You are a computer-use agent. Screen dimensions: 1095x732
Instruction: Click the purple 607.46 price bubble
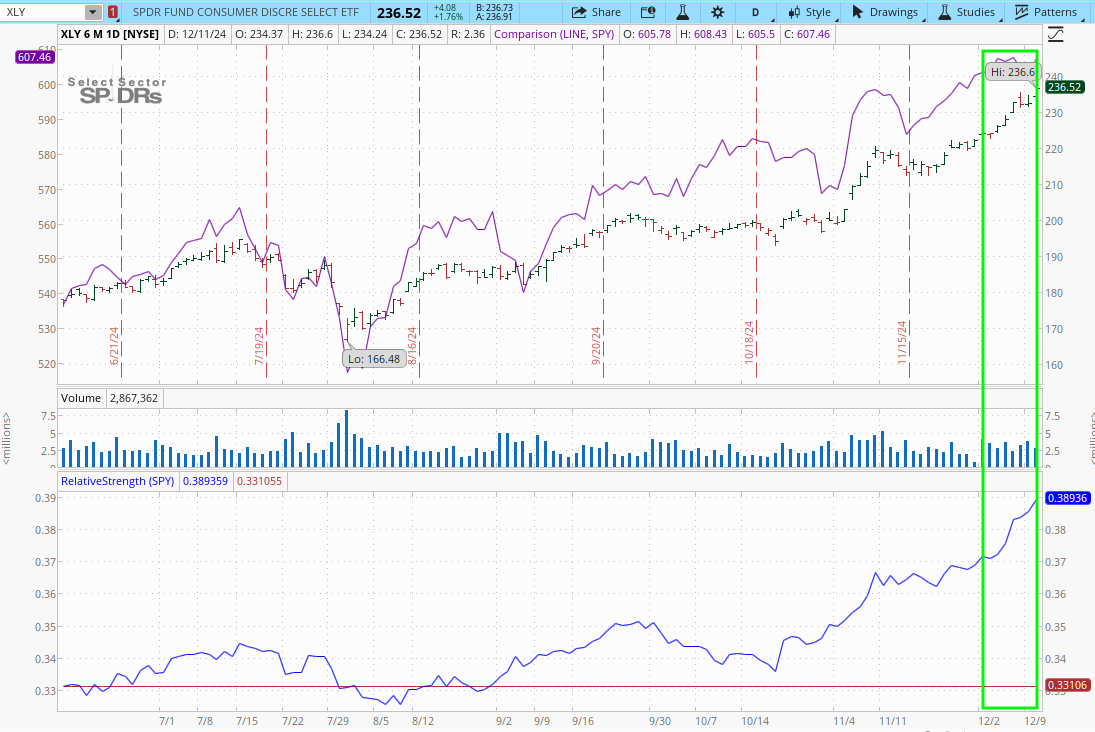click(34, 57)
